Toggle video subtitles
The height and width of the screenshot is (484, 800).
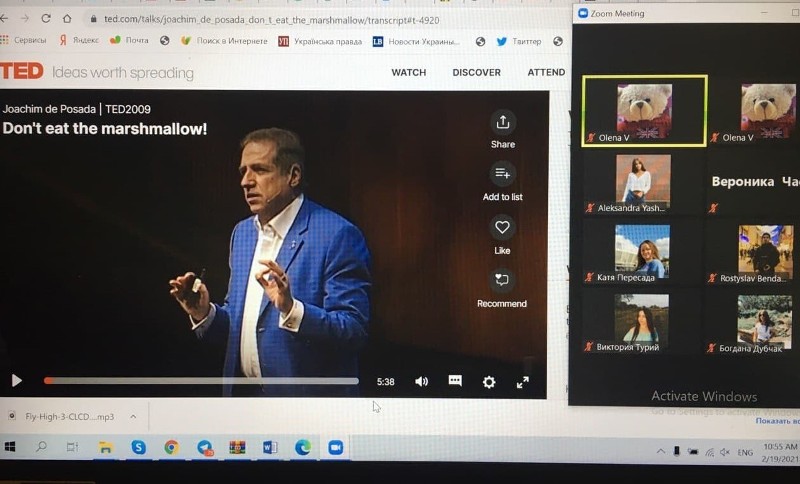(455, 380)
